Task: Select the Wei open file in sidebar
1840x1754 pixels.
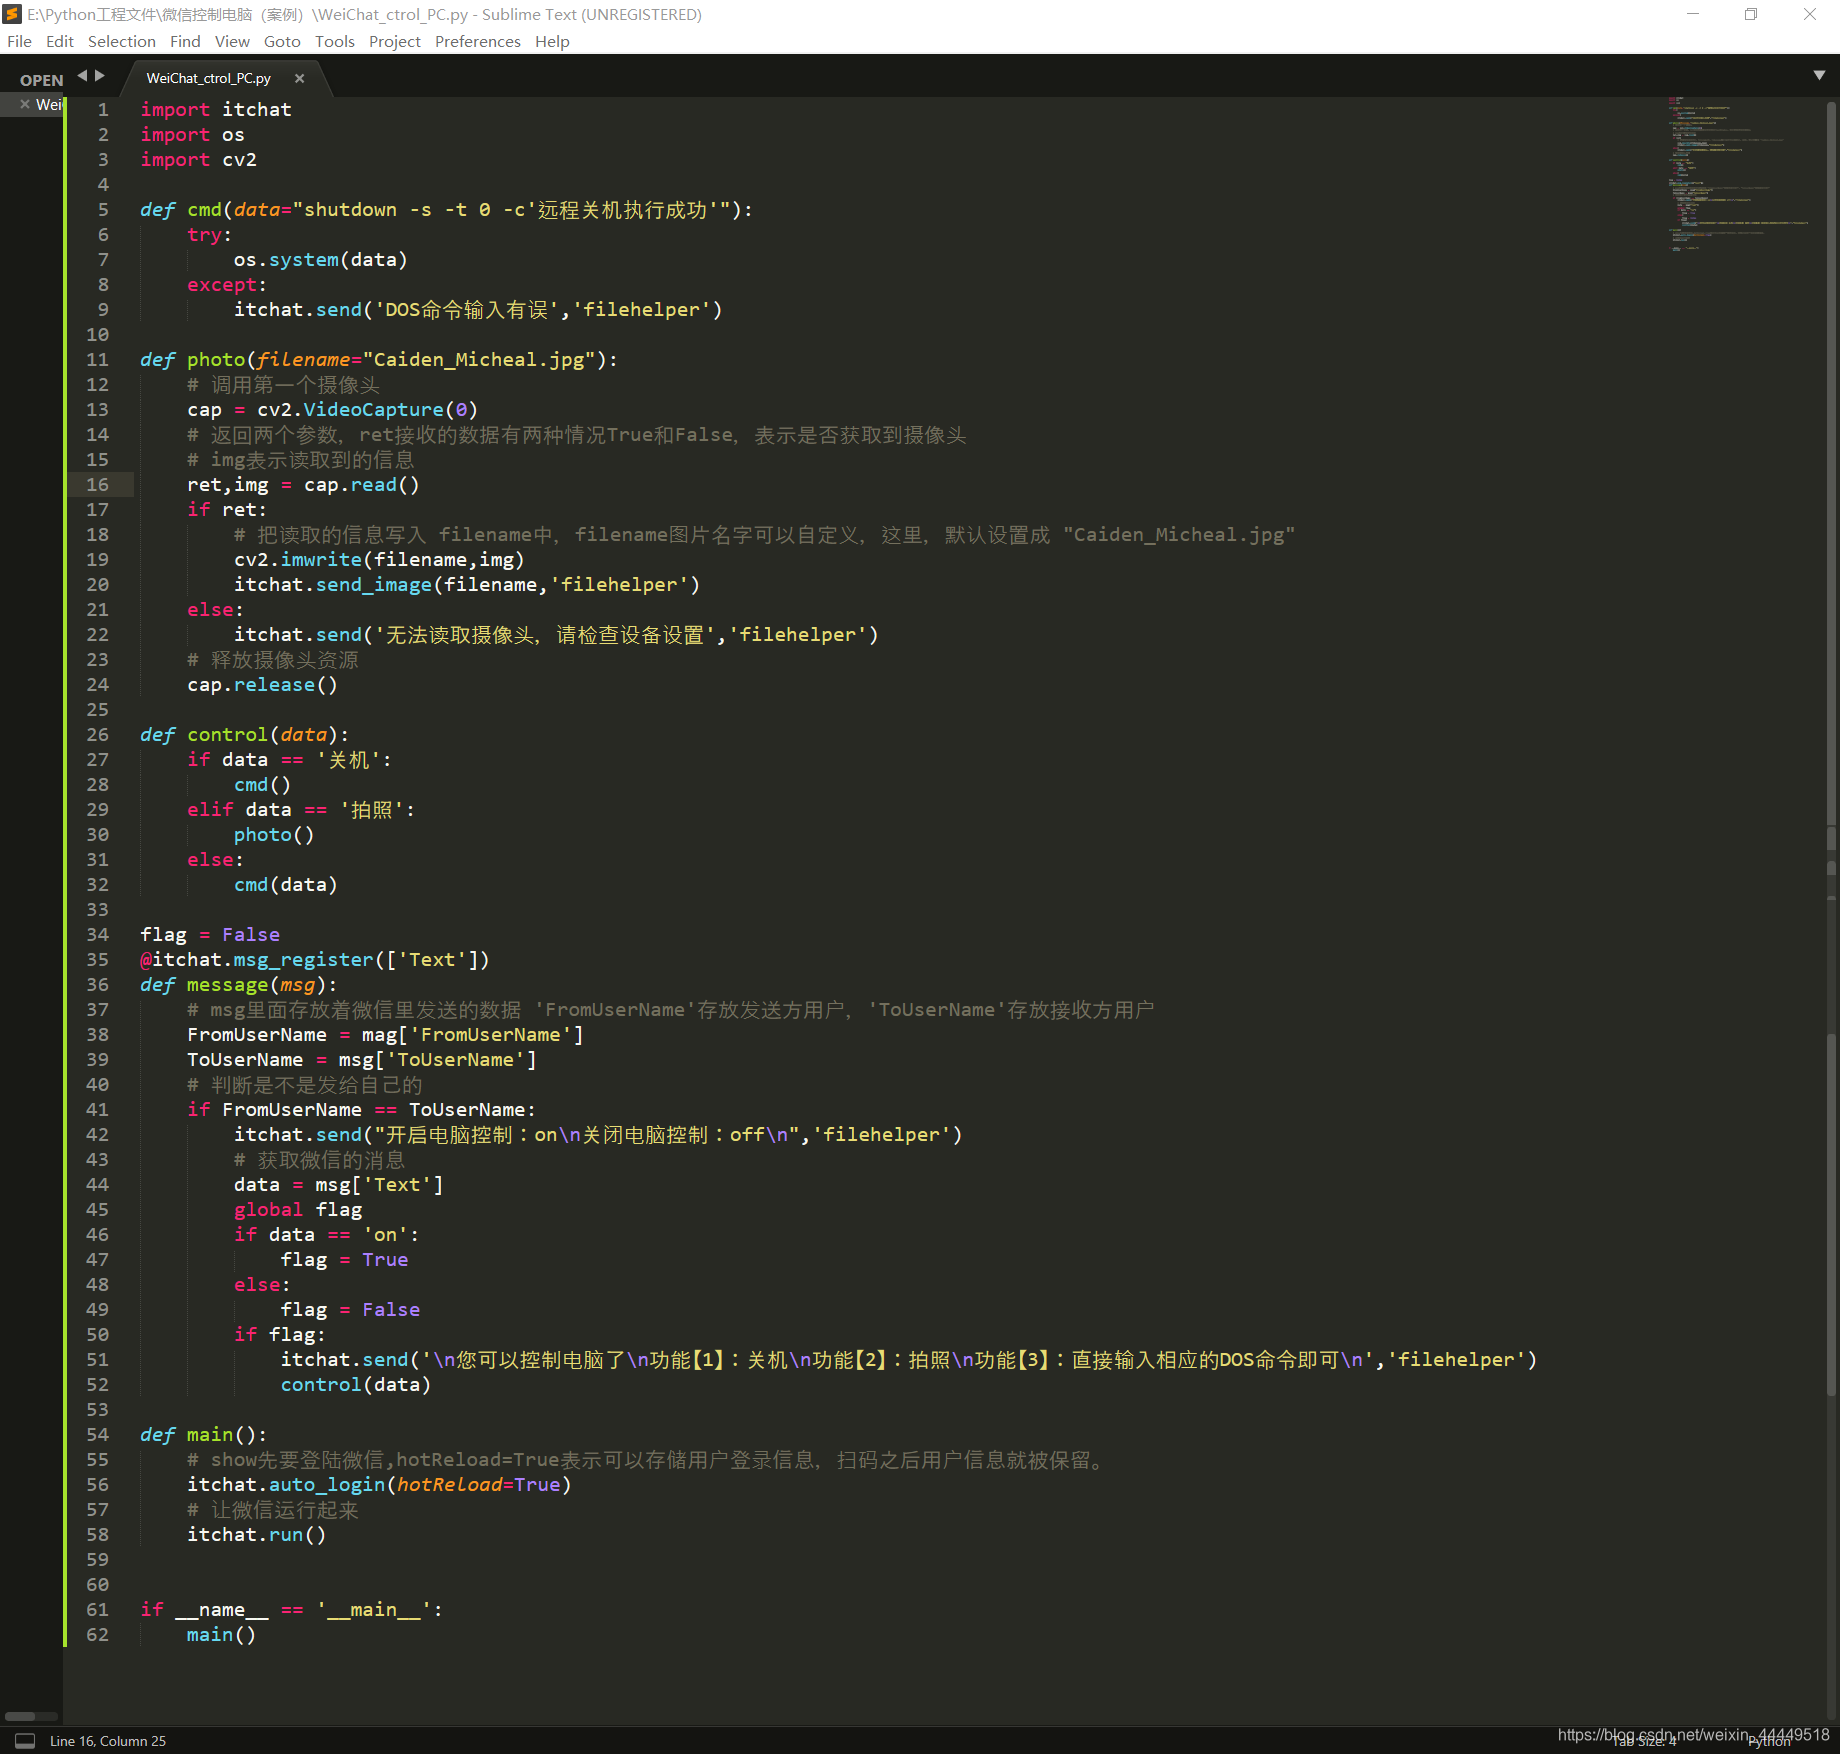Action: click(x=49, y=104)
